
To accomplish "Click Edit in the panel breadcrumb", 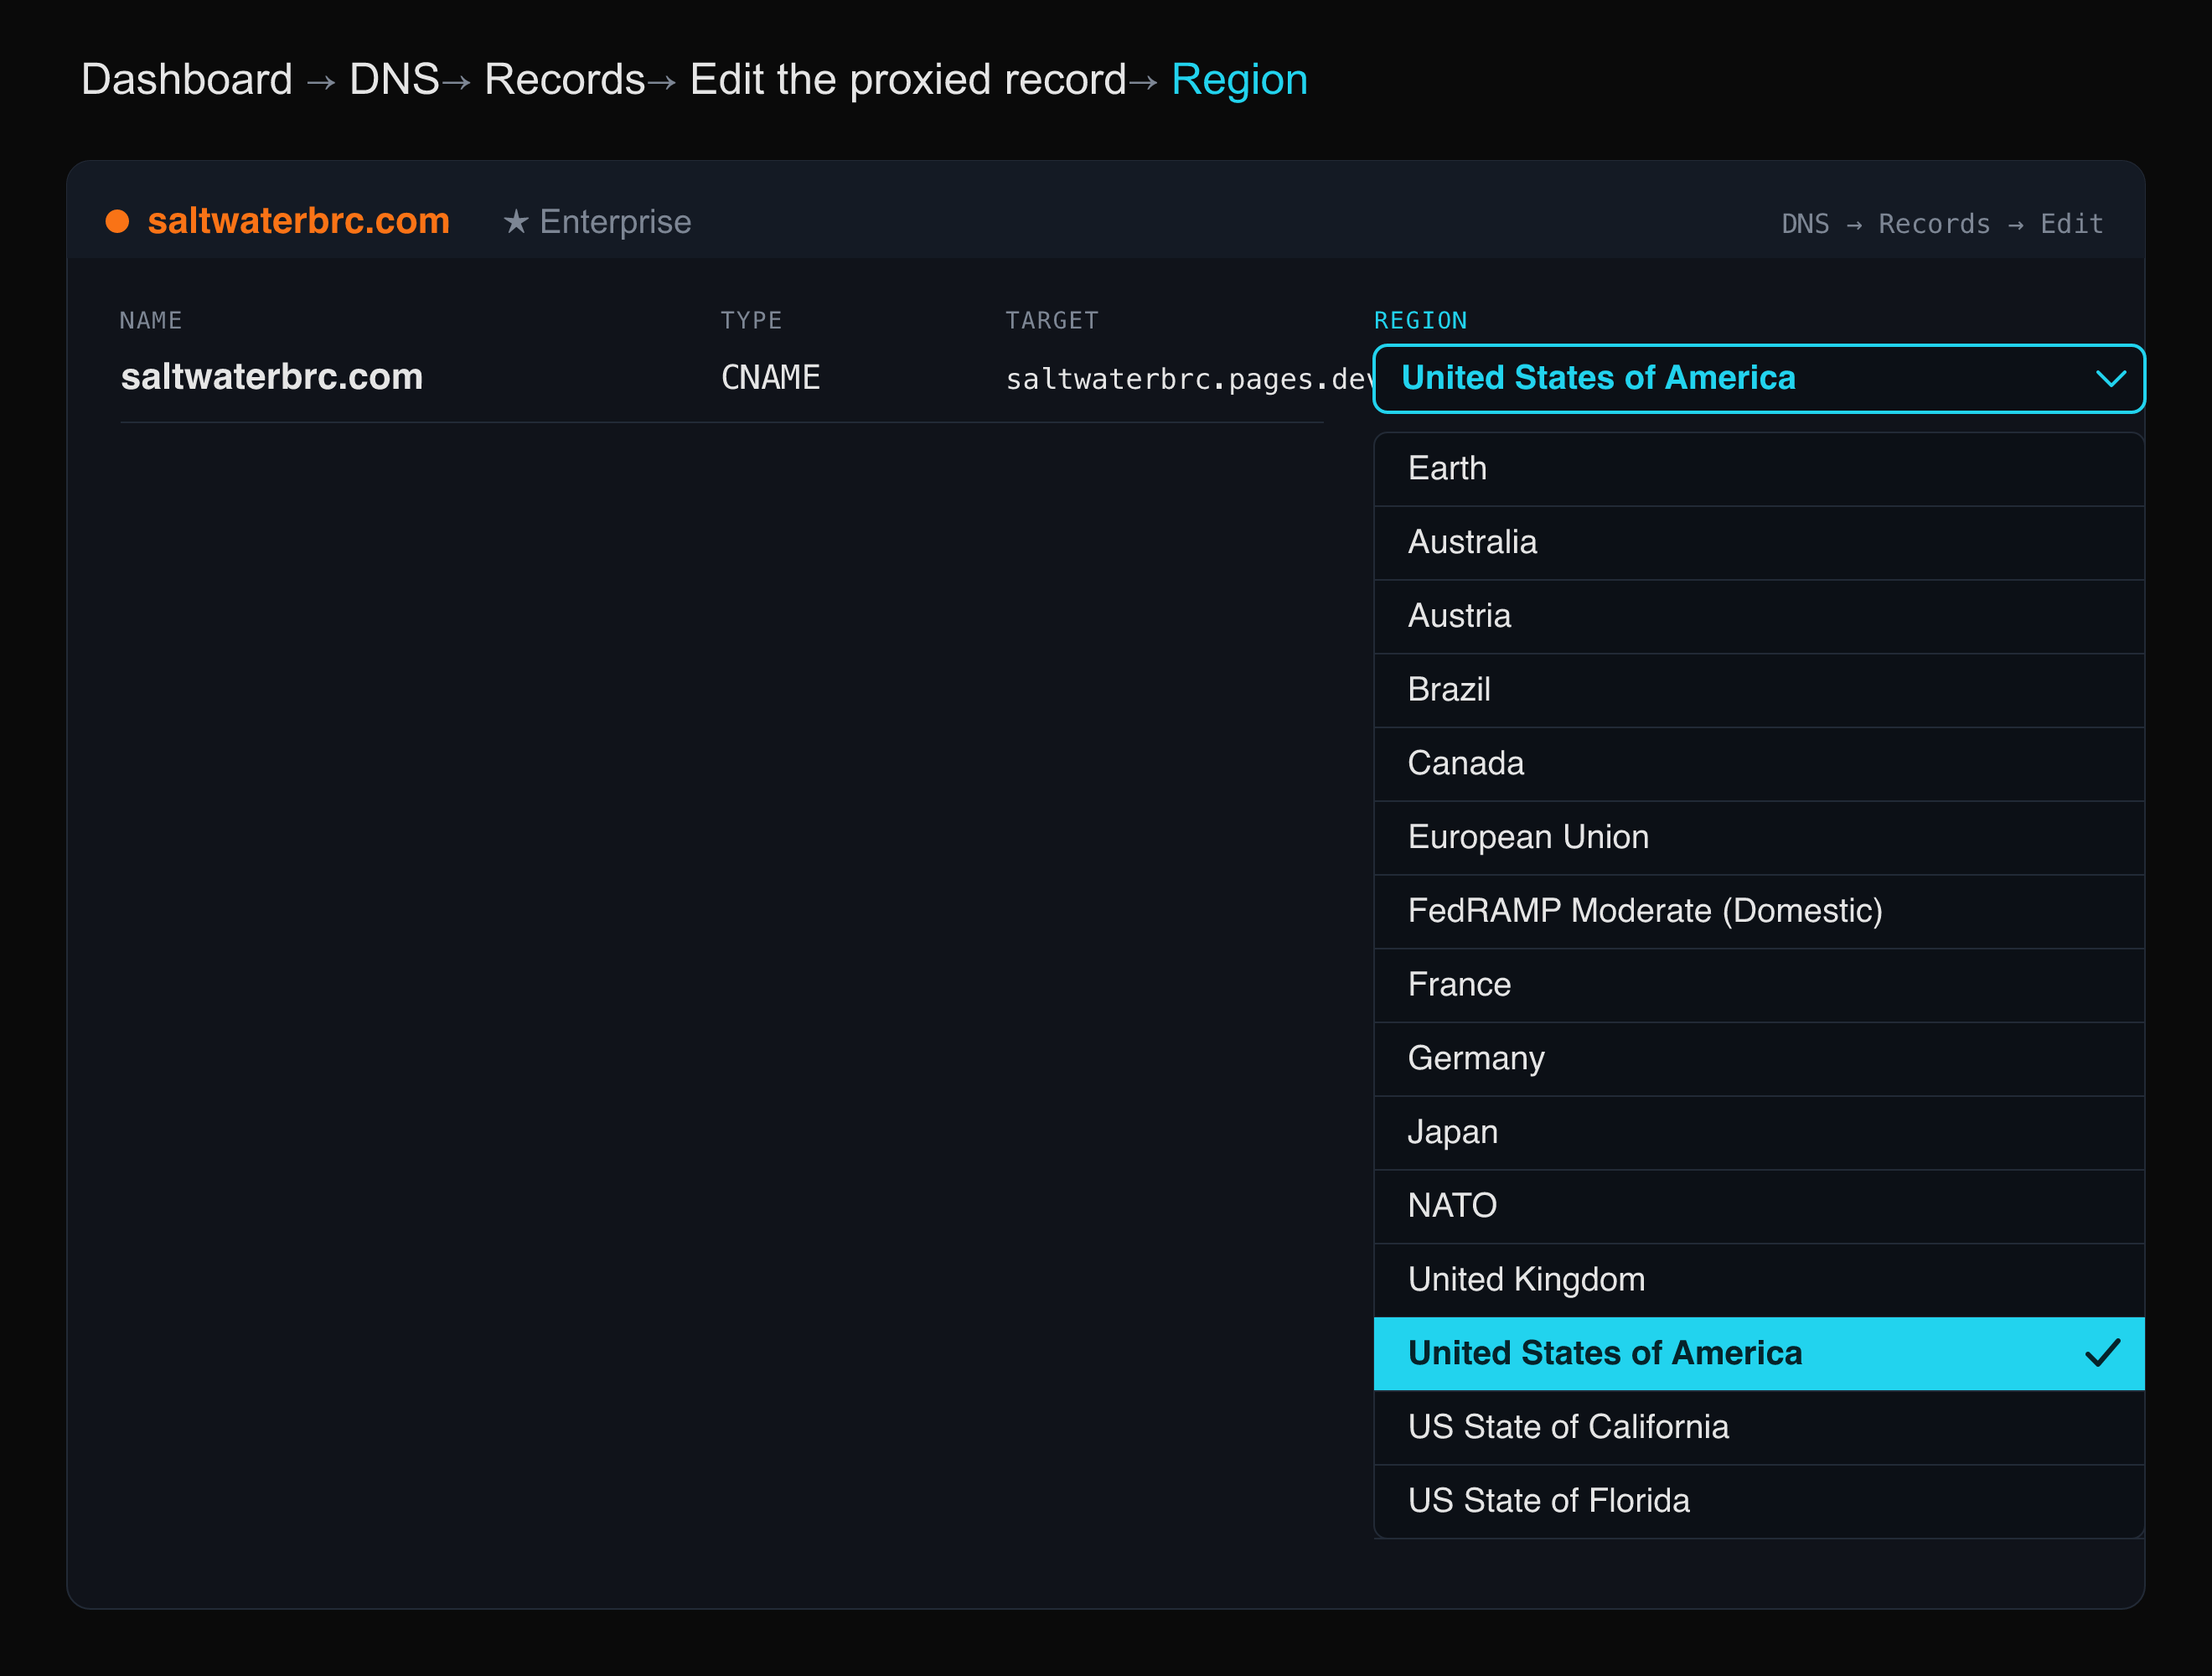I will tap(2071, 224).
